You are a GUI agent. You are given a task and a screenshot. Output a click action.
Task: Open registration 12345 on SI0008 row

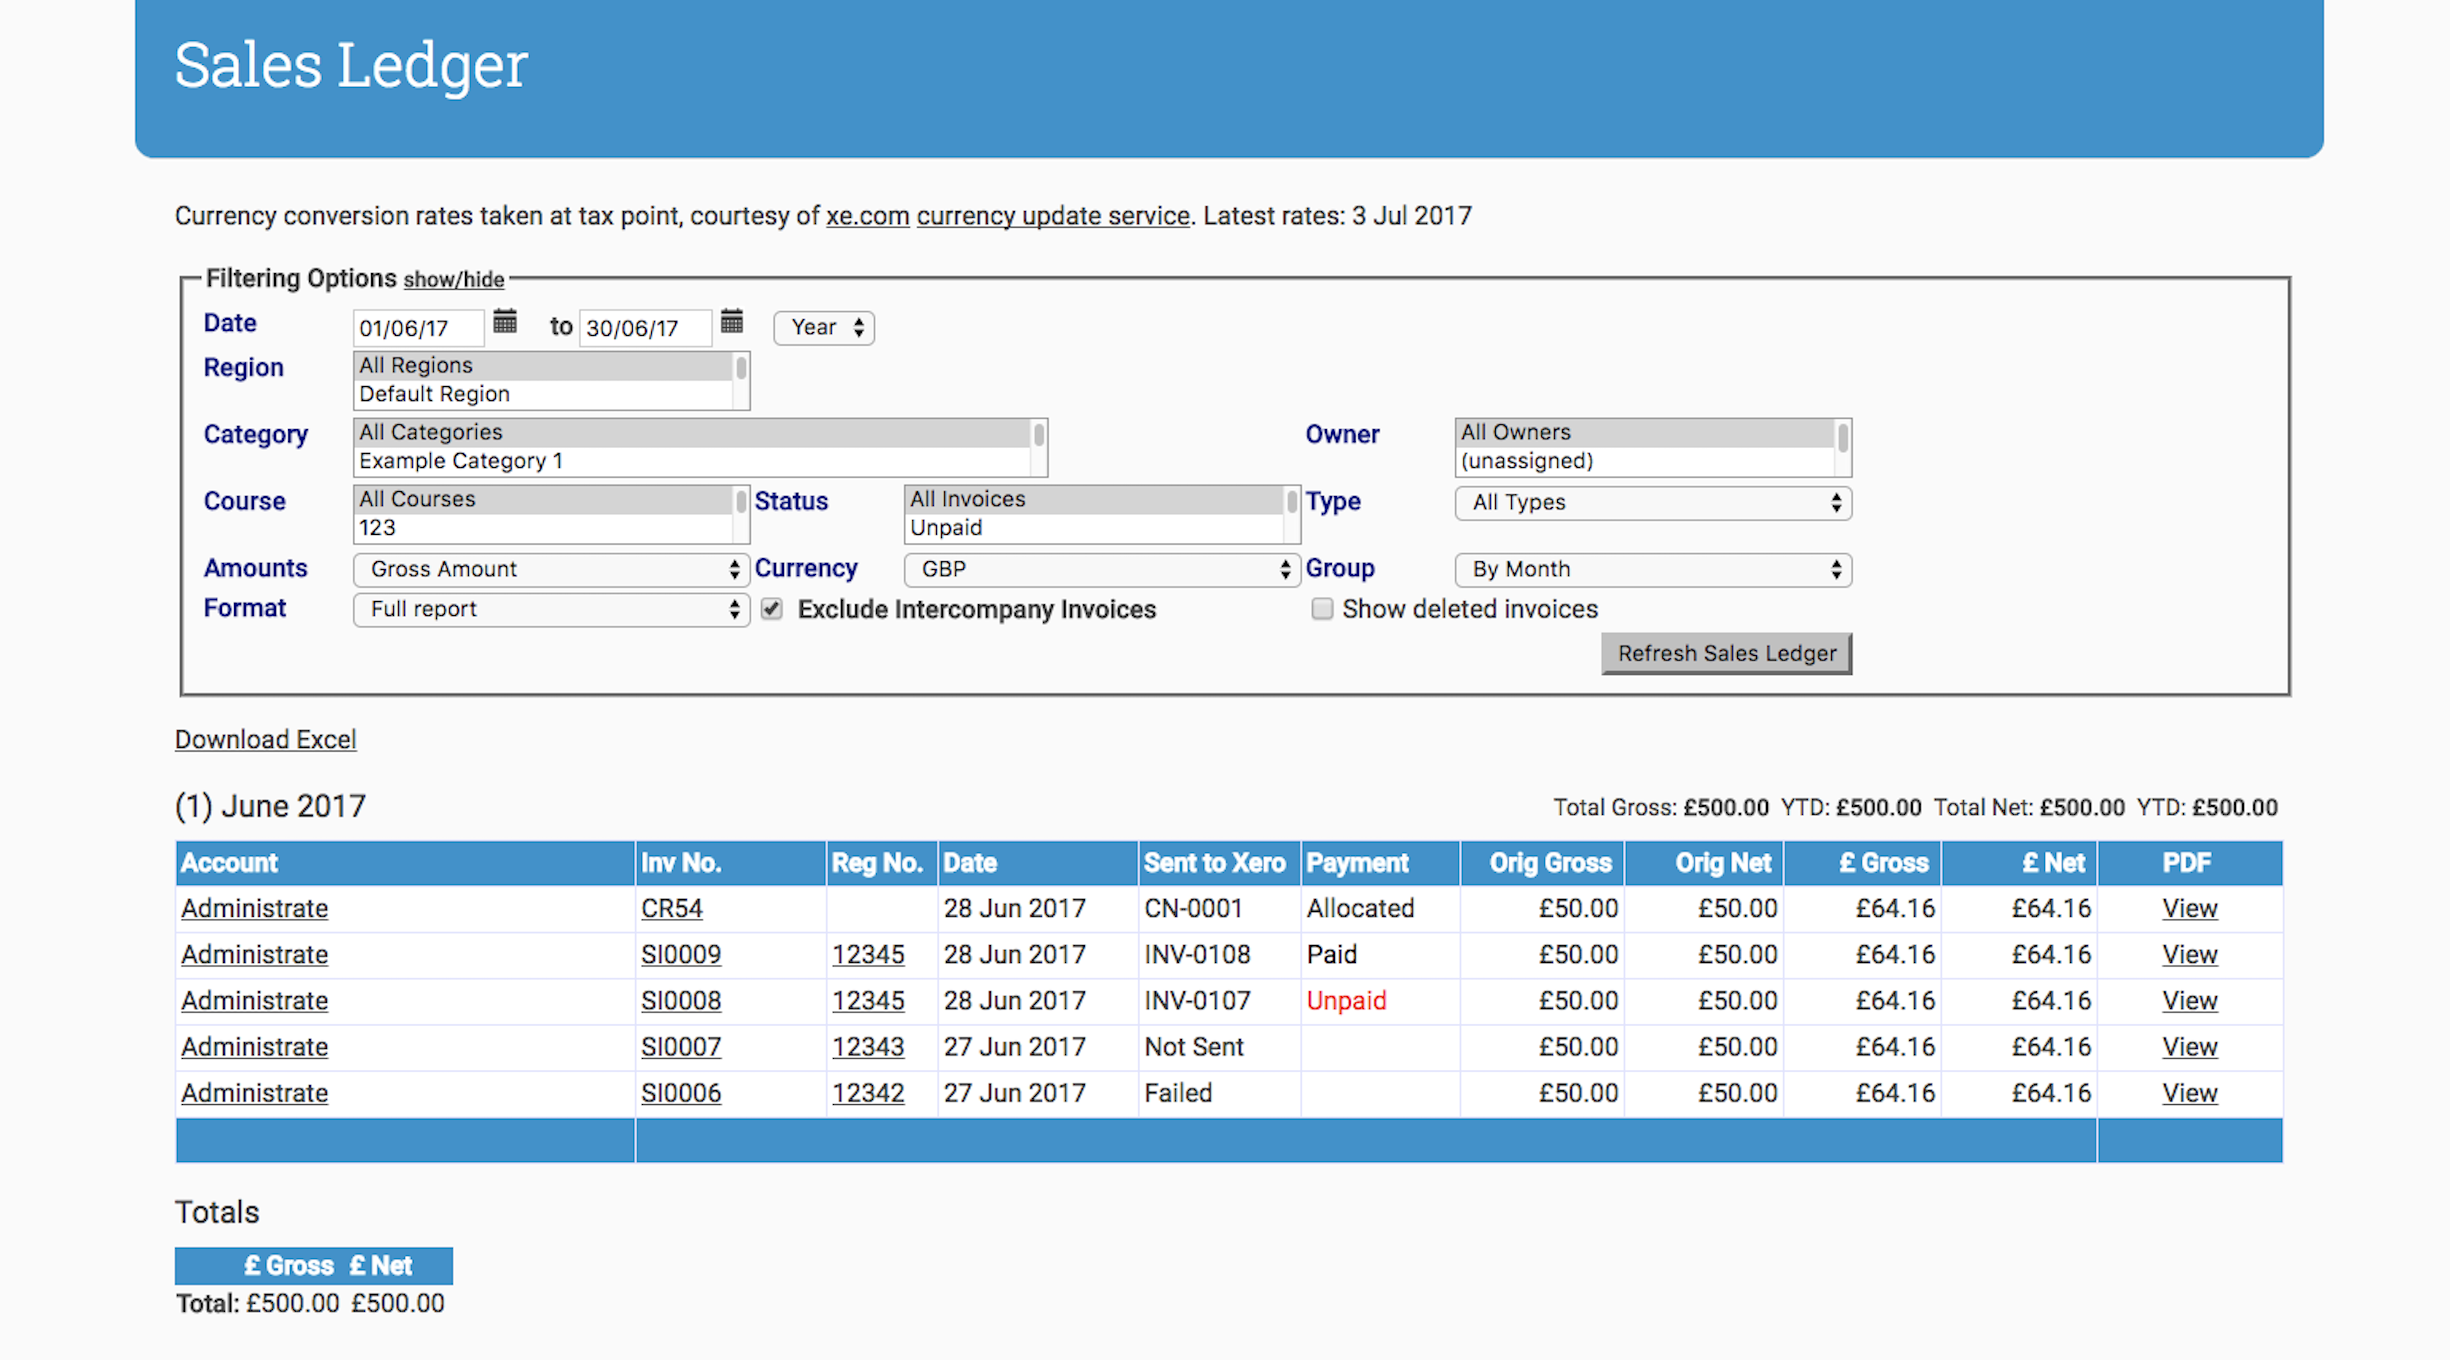[x=868, y=1001]
